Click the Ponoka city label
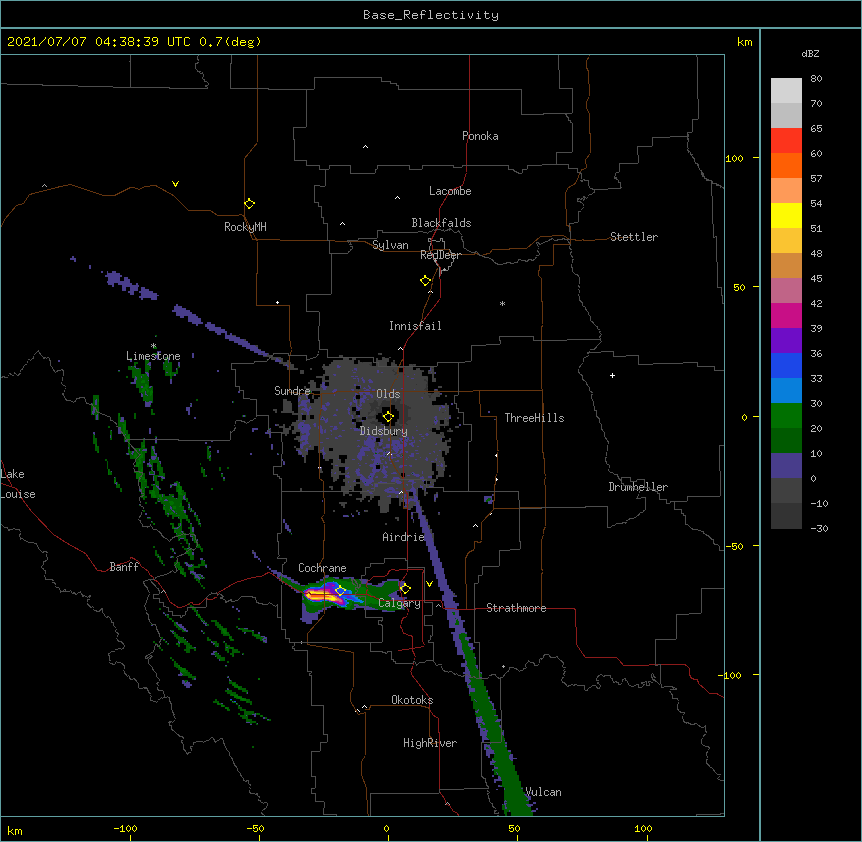 click(480, 136)
